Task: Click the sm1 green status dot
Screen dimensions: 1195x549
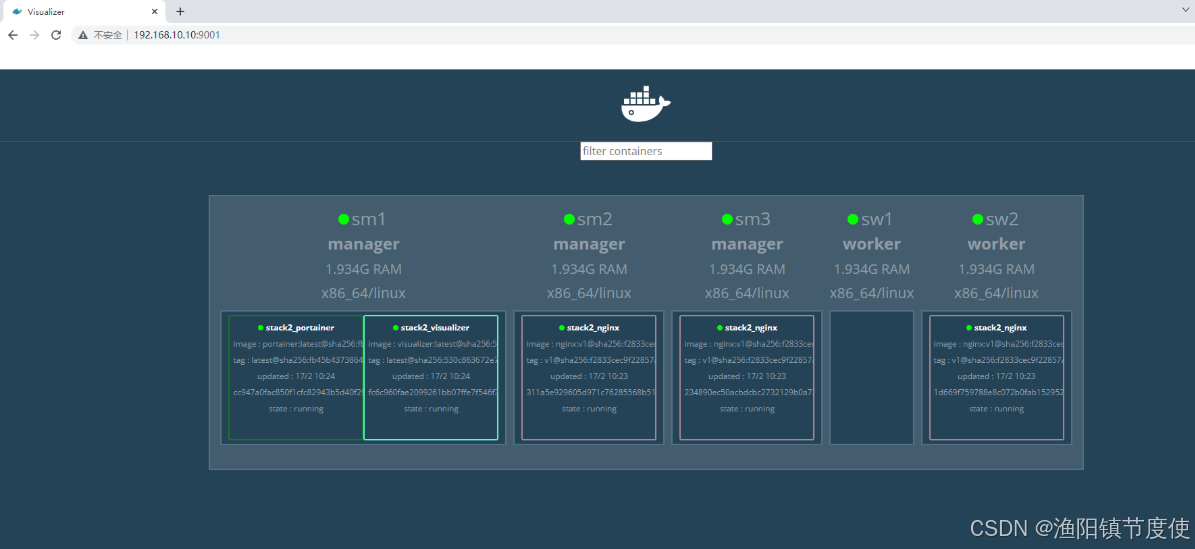Action: click(x=344, y=220)
